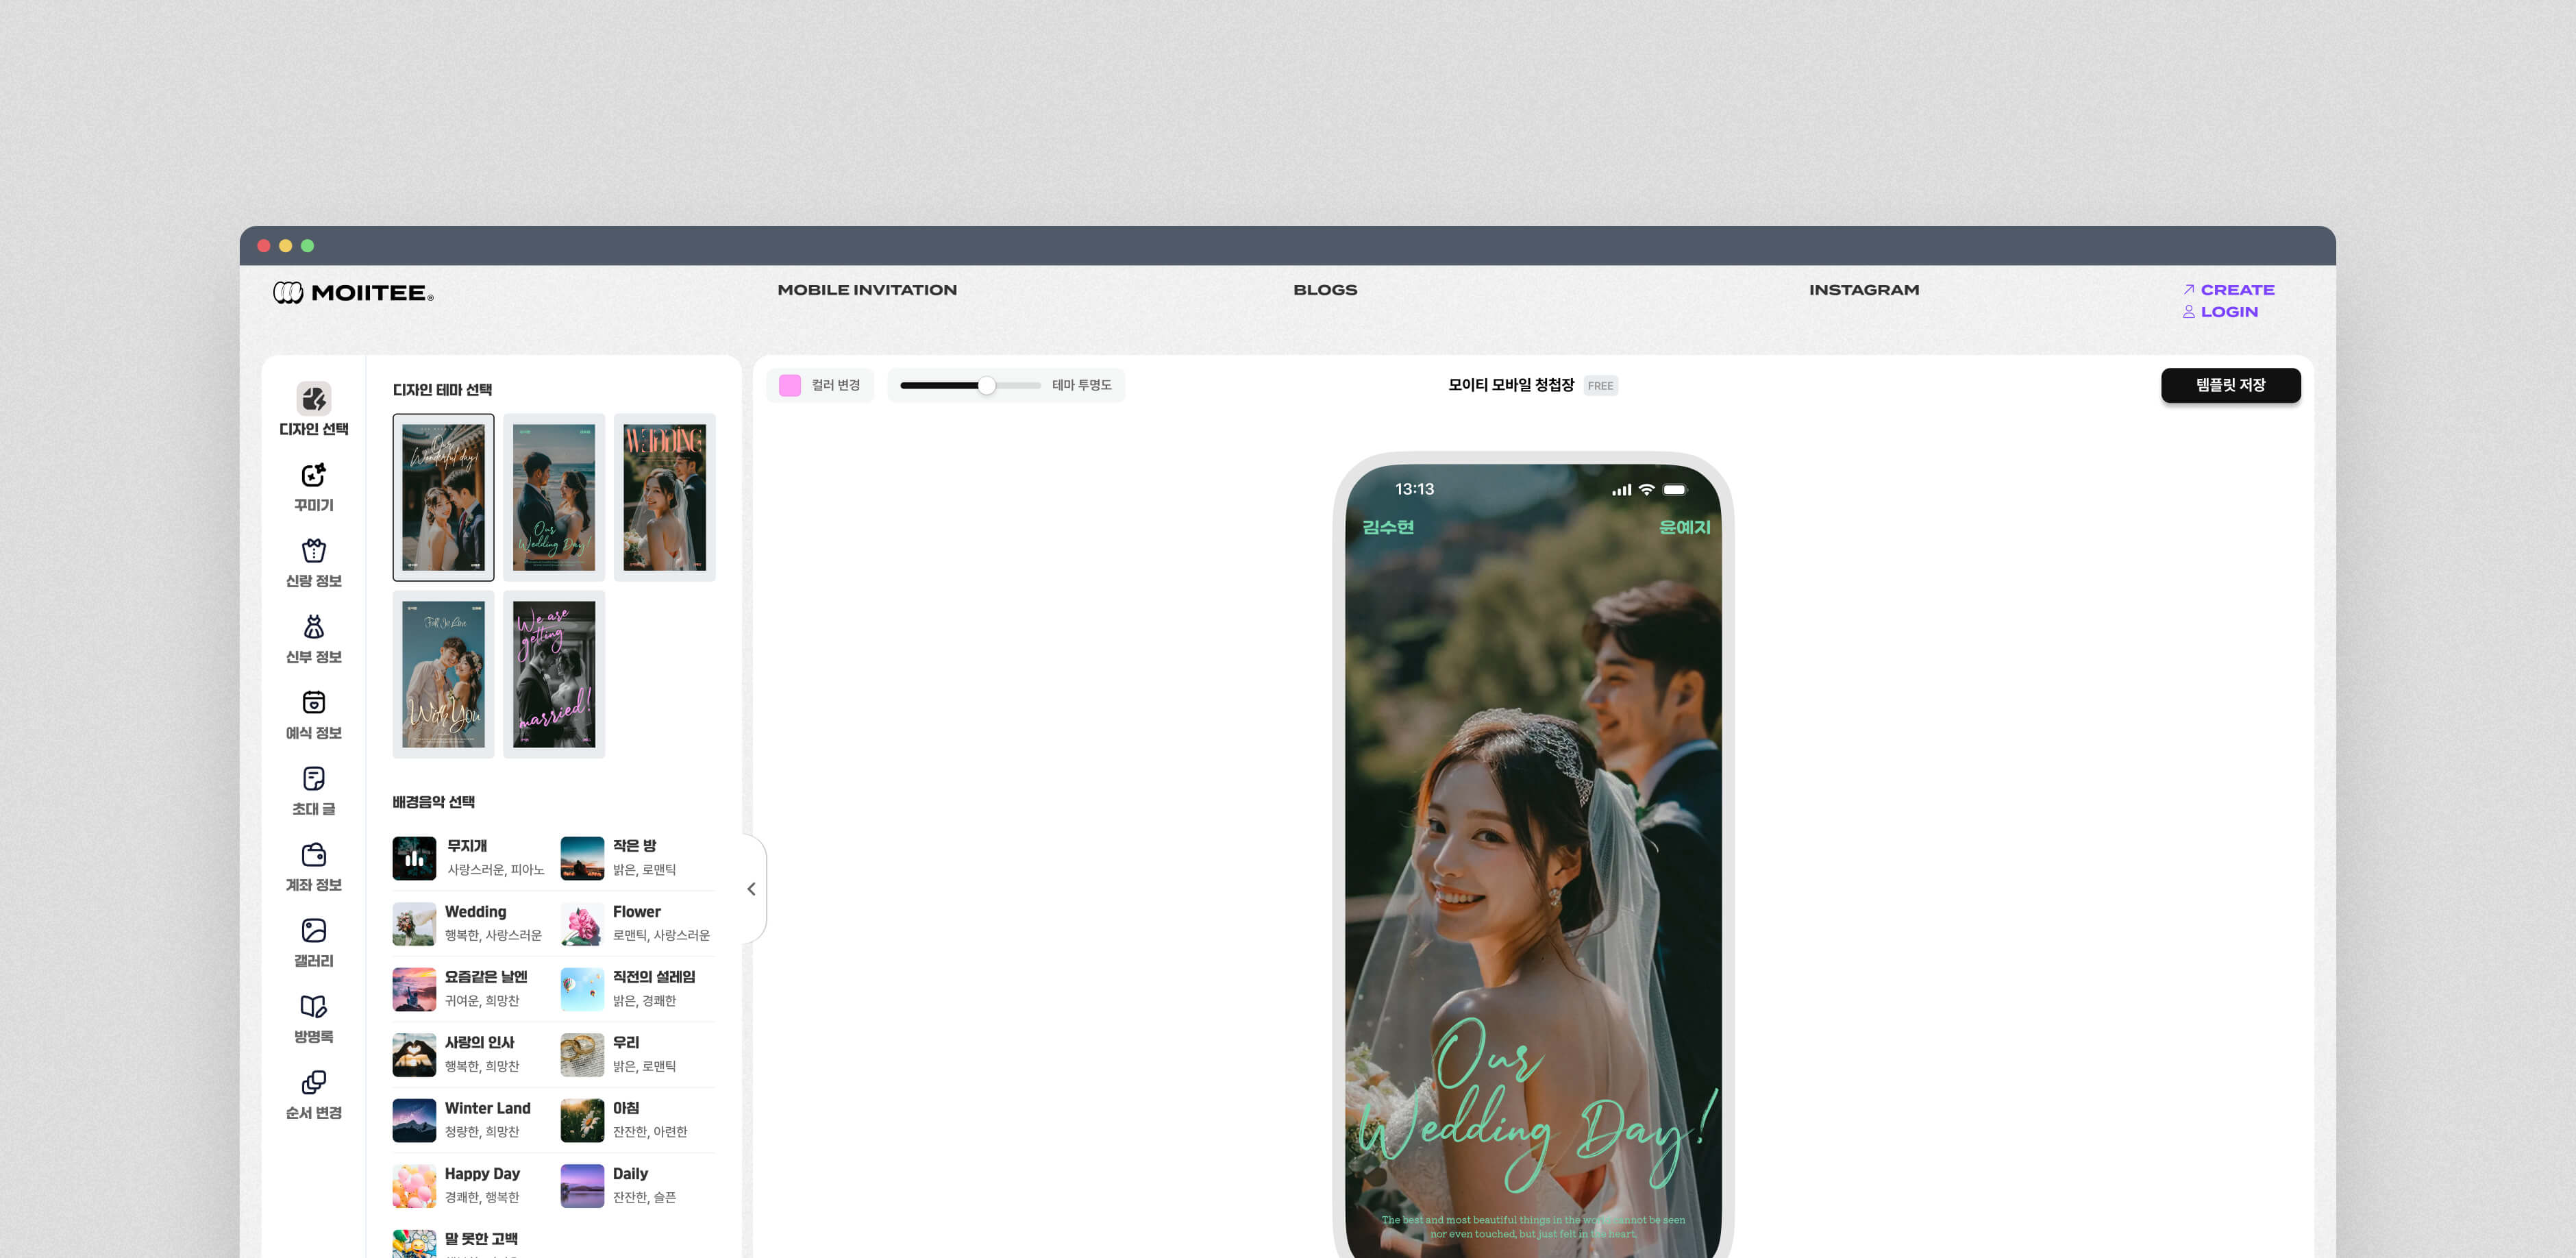Open the 디자인 선택 sidebar icon
Image resolution: width=2576 pixels, height=1258 pixels.
coord(313,398)
